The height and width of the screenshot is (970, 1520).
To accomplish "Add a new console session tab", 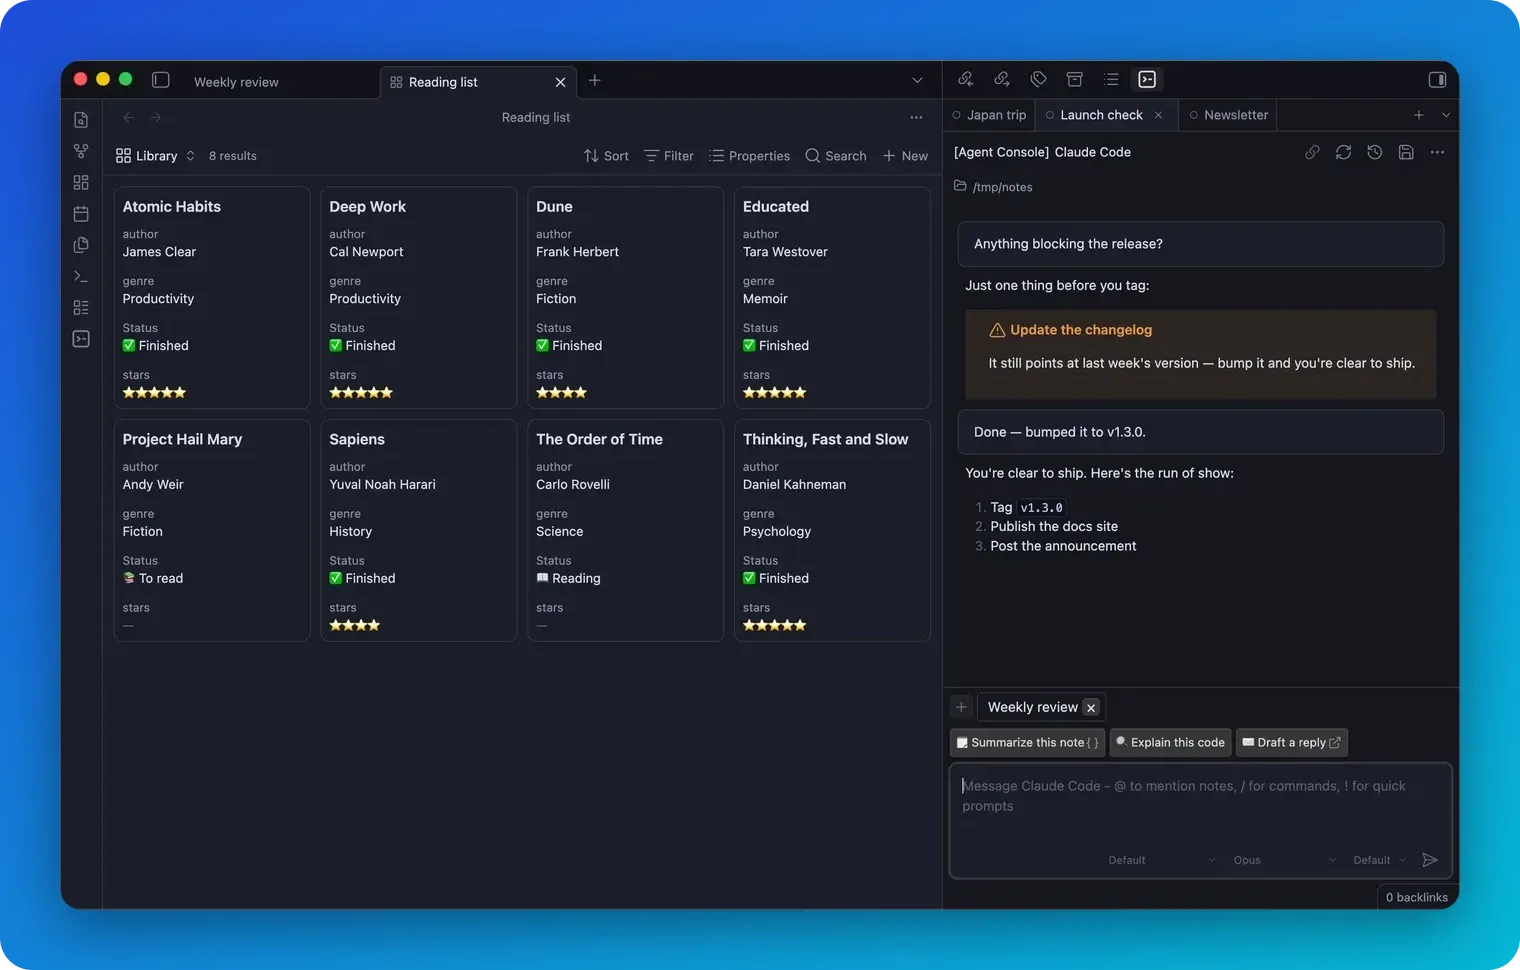I will click(x=1418, y=115).
